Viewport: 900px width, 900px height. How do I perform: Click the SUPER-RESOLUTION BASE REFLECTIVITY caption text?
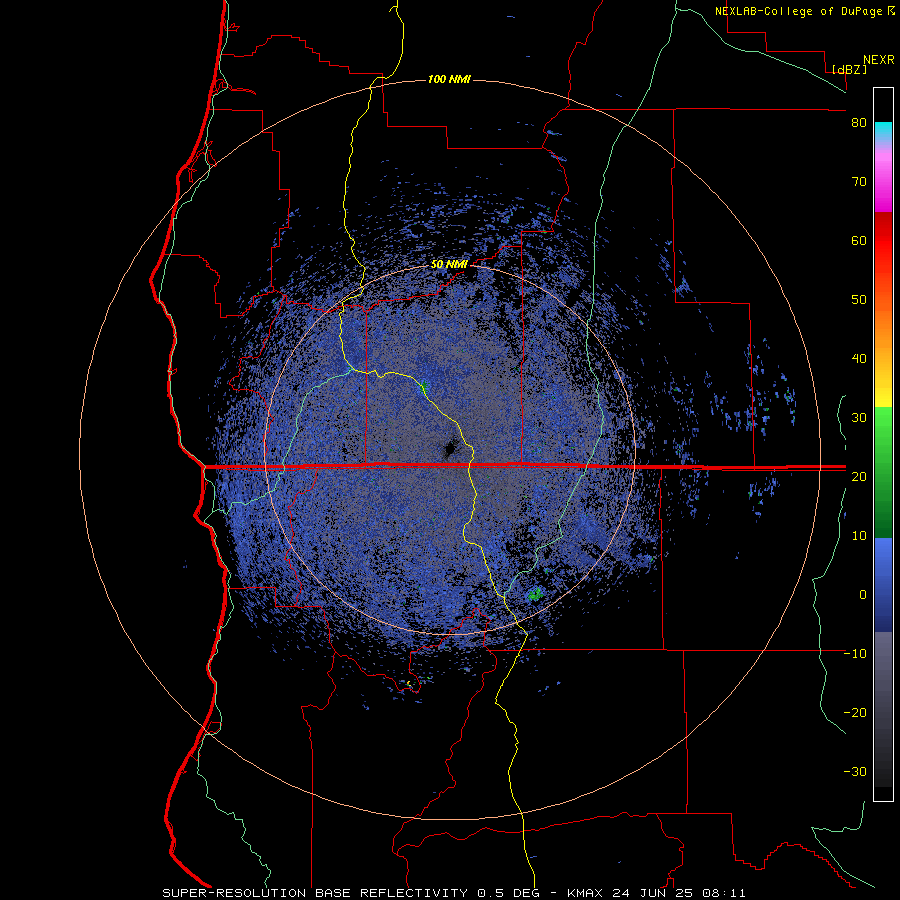click(x=315, y=893)
